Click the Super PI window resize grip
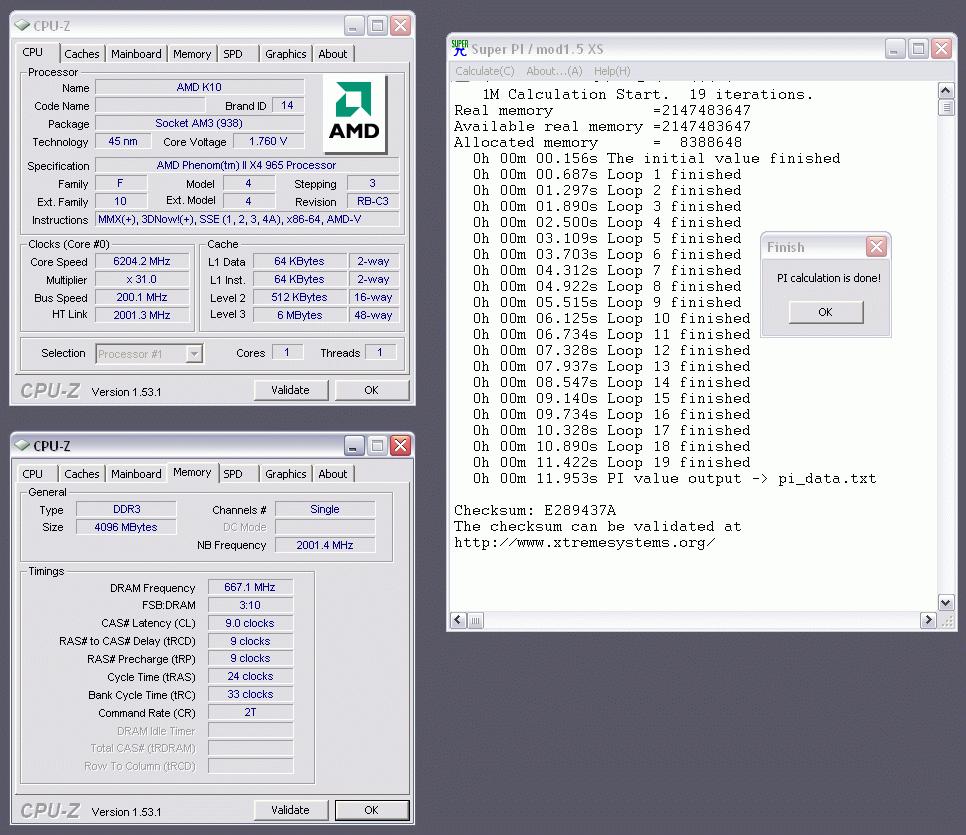The image size is (966, 835). click(x=947, y=621)
